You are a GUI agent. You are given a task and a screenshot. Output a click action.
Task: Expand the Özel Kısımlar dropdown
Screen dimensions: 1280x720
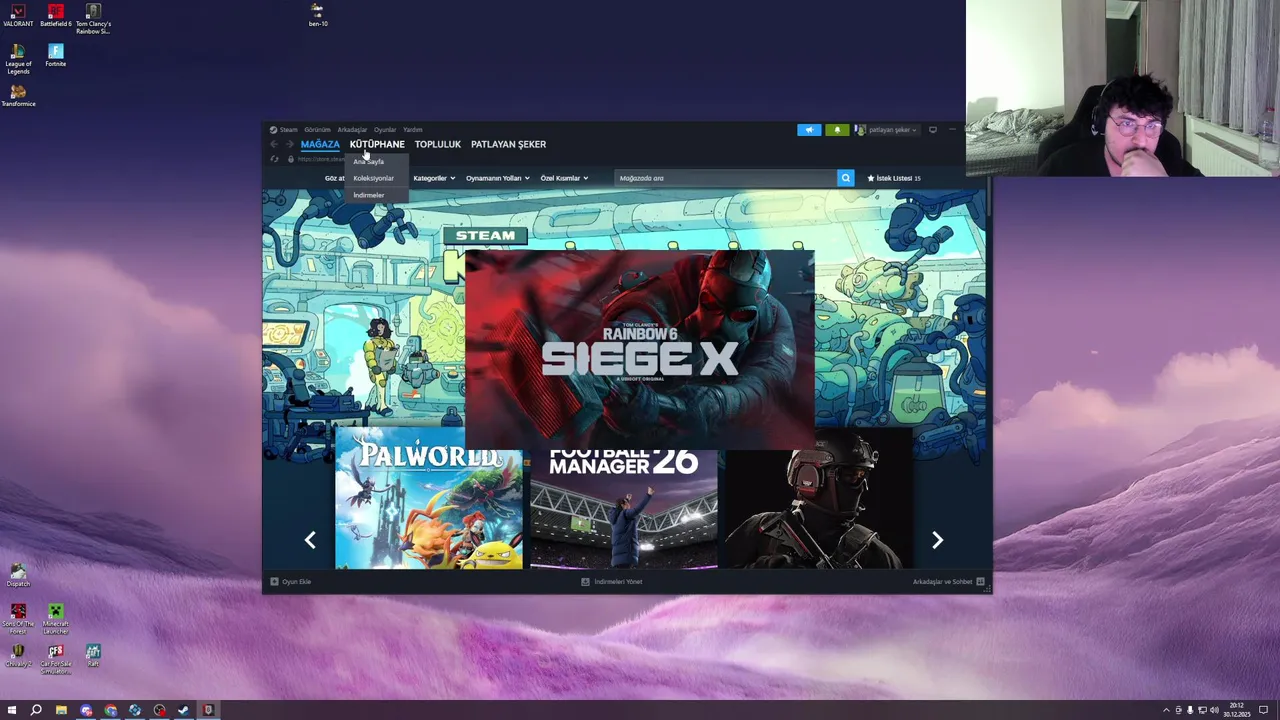[x=564, y=178]
